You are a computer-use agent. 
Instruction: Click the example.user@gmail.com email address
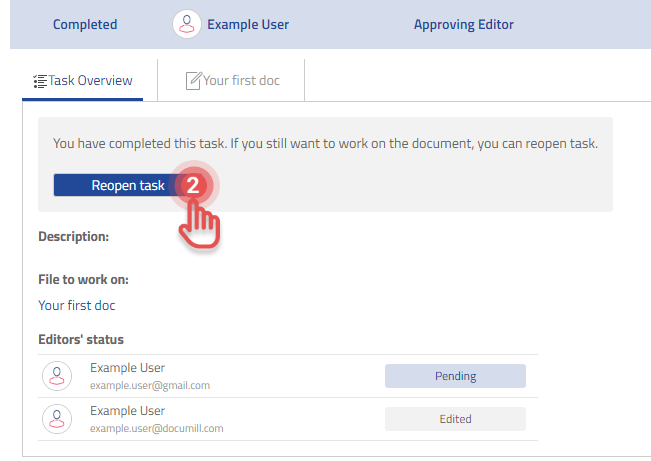point(149,385)
